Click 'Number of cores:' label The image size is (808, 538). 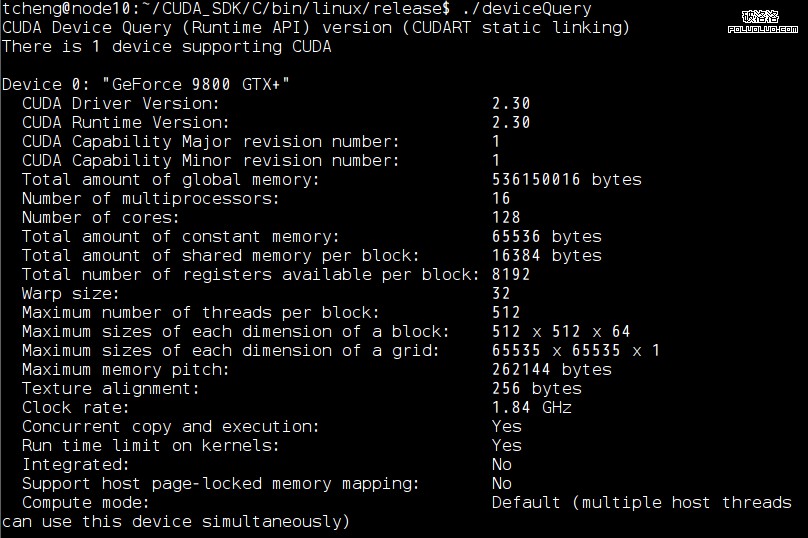click(100, 218)
